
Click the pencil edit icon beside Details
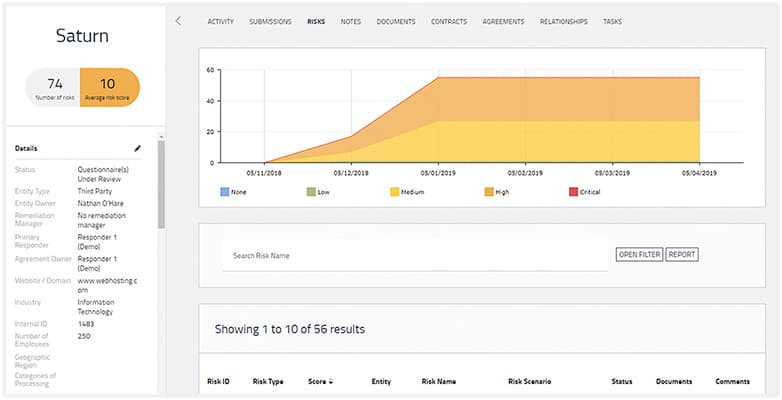click(x=138, y=148)
